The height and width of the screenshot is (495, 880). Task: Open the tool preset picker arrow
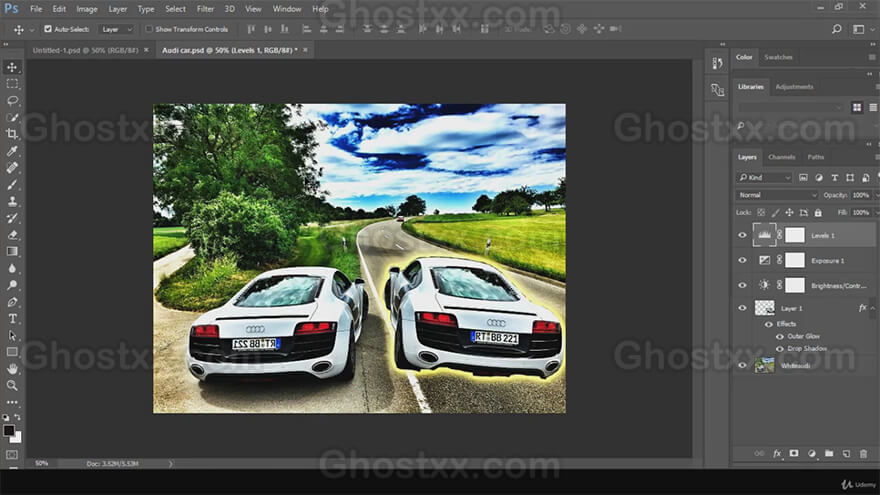pyautogui.click(x=31, y=29)
